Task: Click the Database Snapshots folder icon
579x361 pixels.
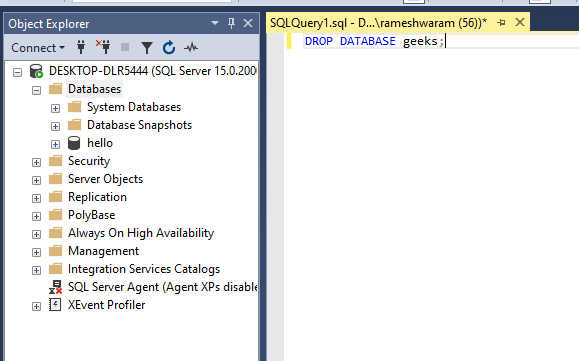Action: 74,125
